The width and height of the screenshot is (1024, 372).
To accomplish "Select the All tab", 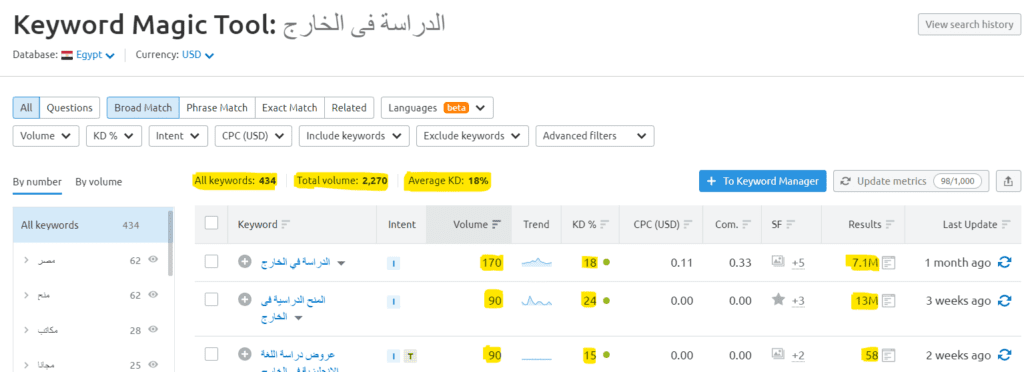I will click(26, 108).
